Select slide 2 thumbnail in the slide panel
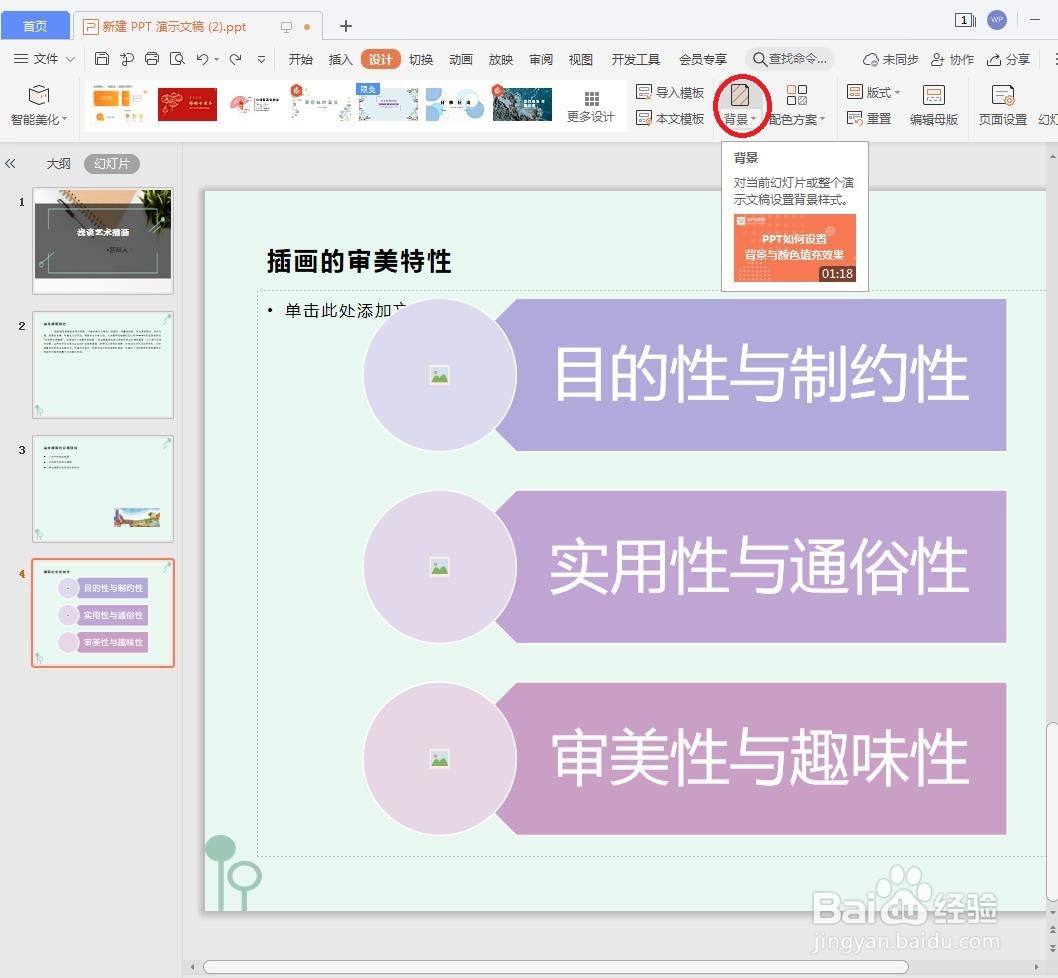The height and width of the screenshot is (978, 1058). point(103,365)
